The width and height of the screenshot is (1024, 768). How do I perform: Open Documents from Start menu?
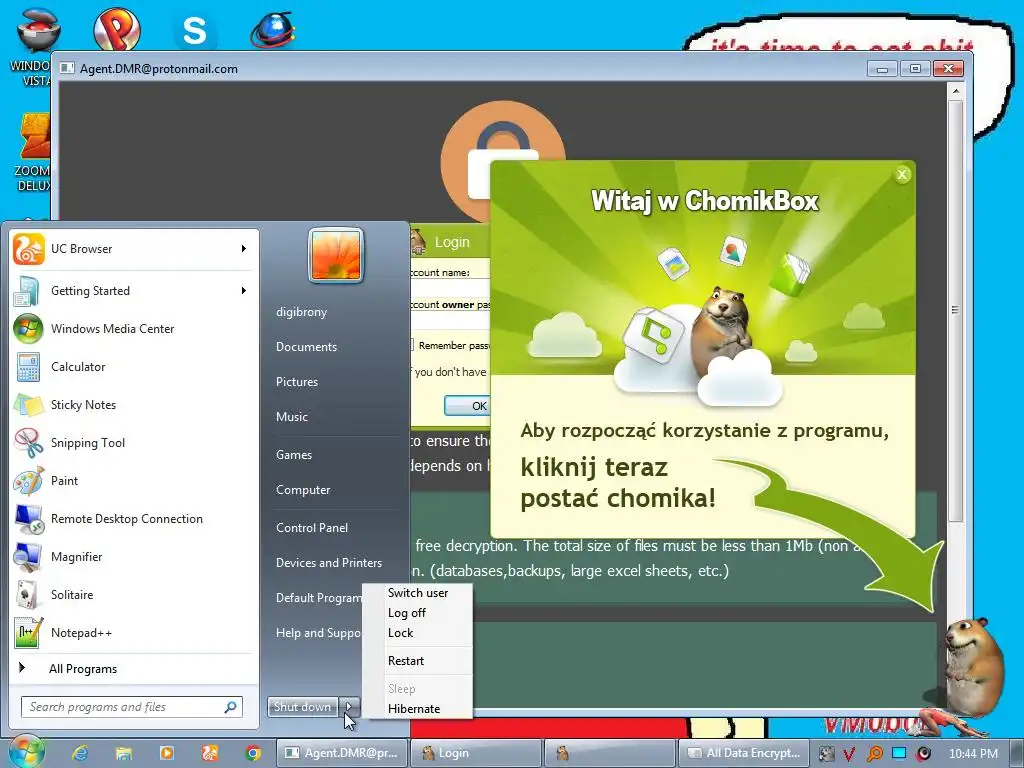pyautogui.click(x=306, y=347)
